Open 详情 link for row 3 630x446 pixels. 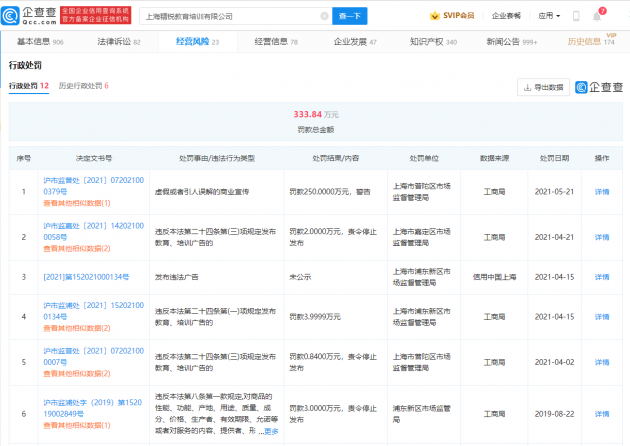[601, 278]
